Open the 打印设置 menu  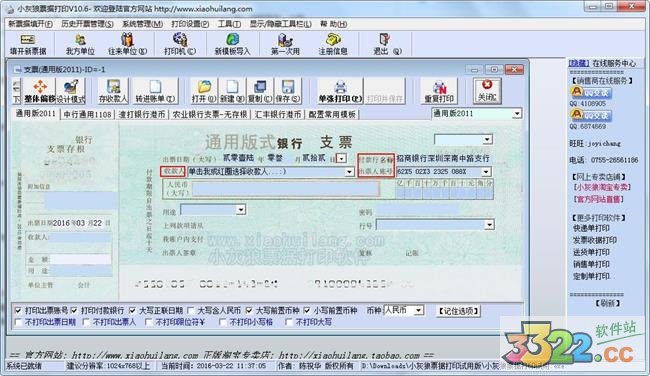[x=190, y=24]
